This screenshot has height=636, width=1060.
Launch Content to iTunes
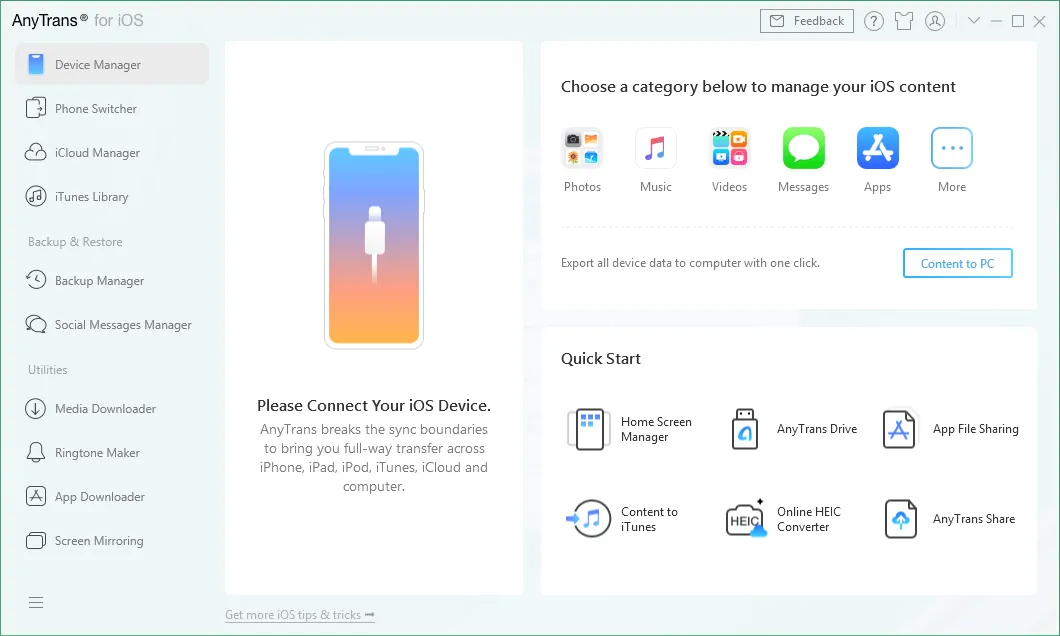coord(623,519)
